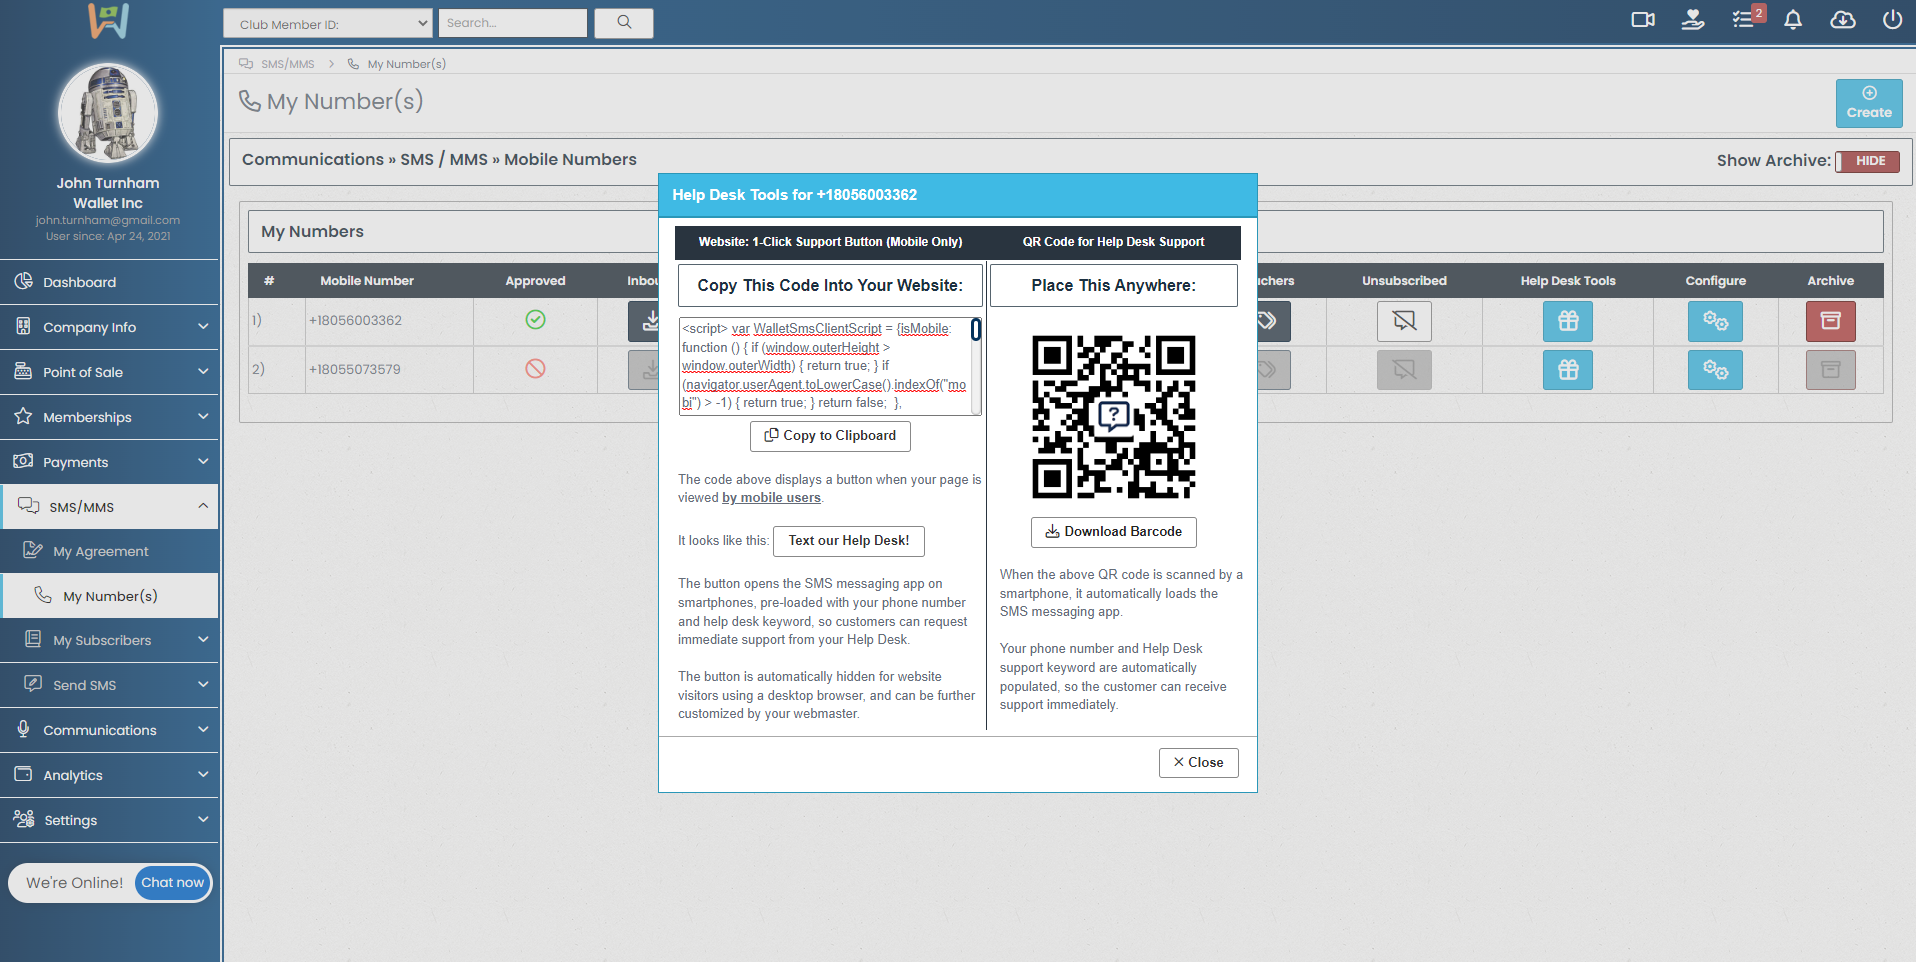The image size is (1916, 962).
Task: Click the Create button
Action: tap(1868, 103)
